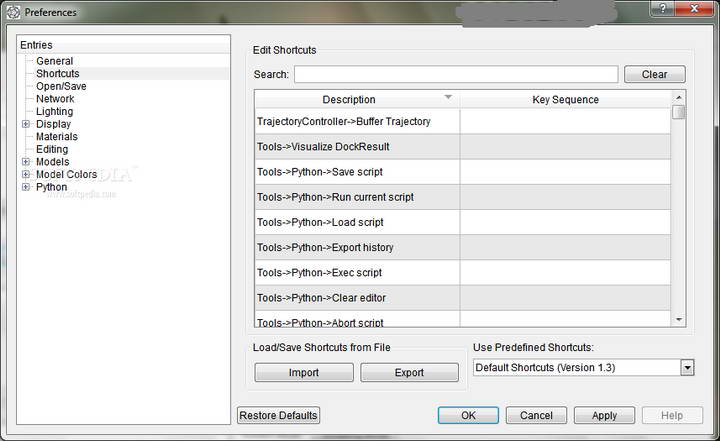
Task: Click Key Sequence cell for Exec script
Action: point(565,273)
